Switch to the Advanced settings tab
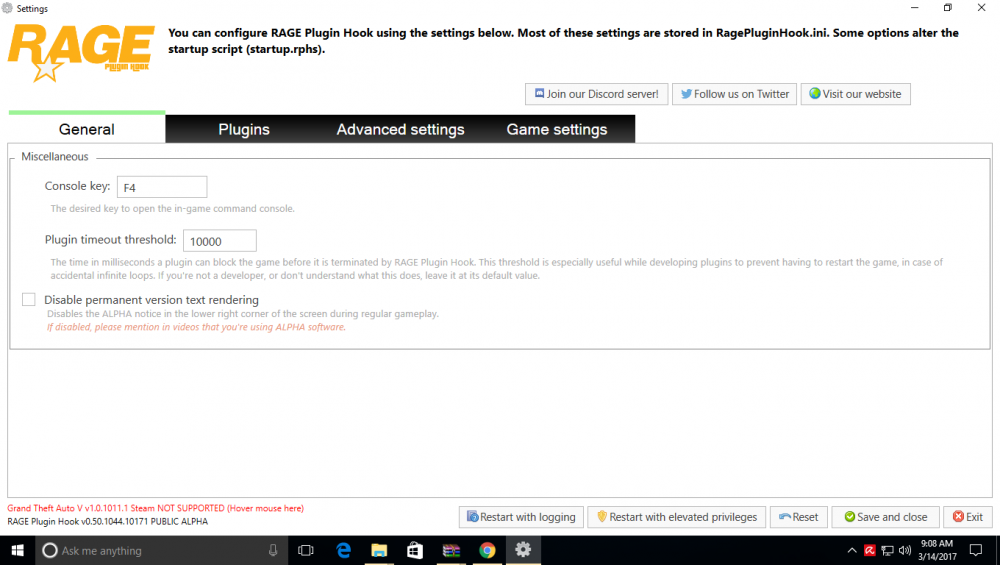1000x565 pixels. point(401,129)
